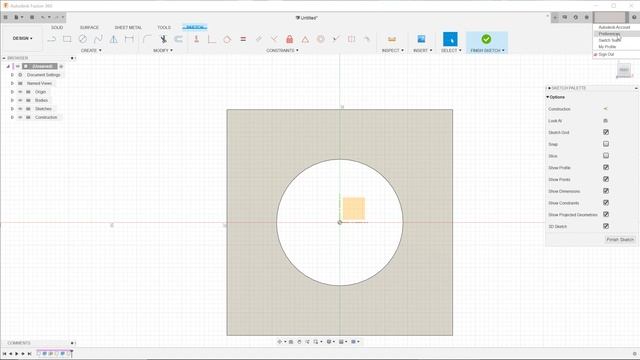Toggle the 3D Sketch checkbox
This screenshot has height=360, width=640.
pyautogui.click(x=606, y=226)
